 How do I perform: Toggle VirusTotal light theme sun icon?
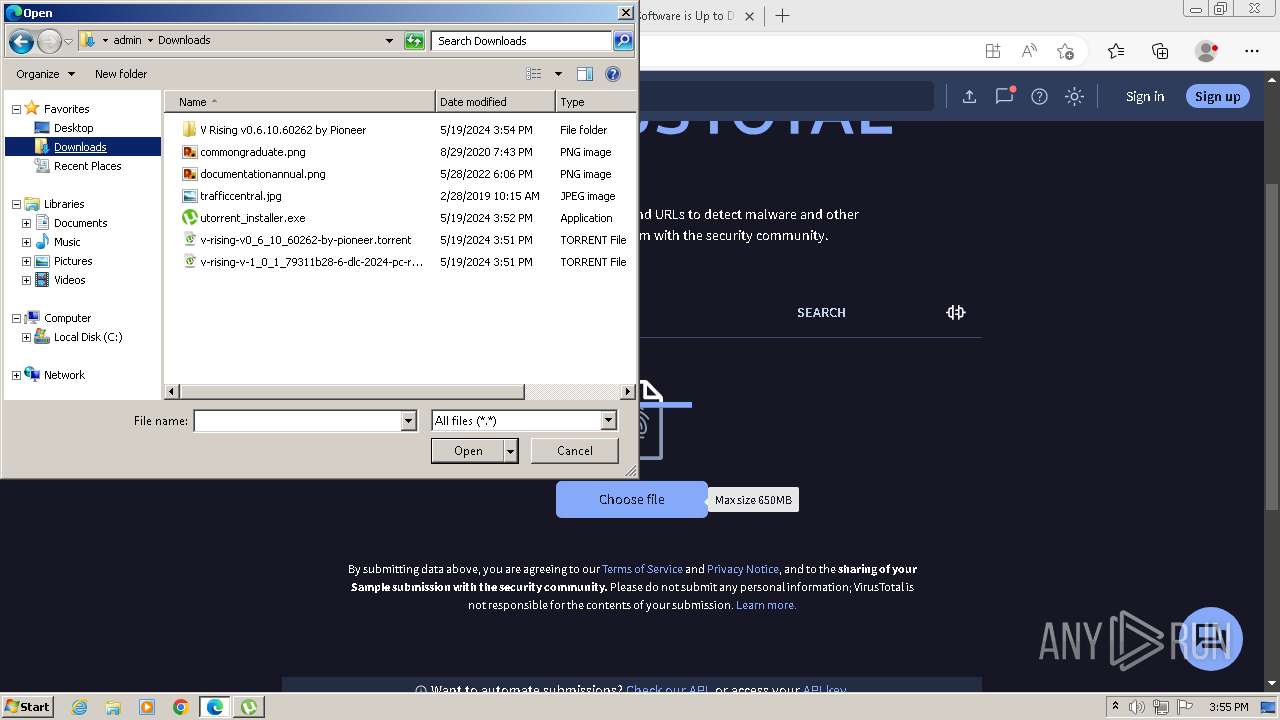[1074, 96]
